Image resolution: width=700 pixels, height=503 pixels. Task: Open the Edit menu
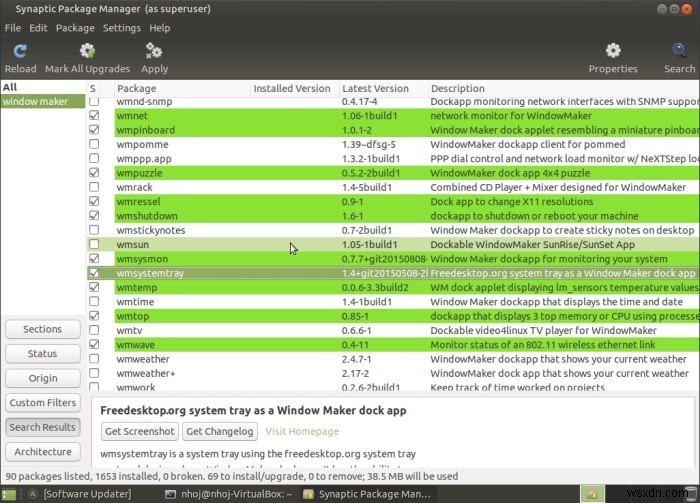[x=38, y=28]
